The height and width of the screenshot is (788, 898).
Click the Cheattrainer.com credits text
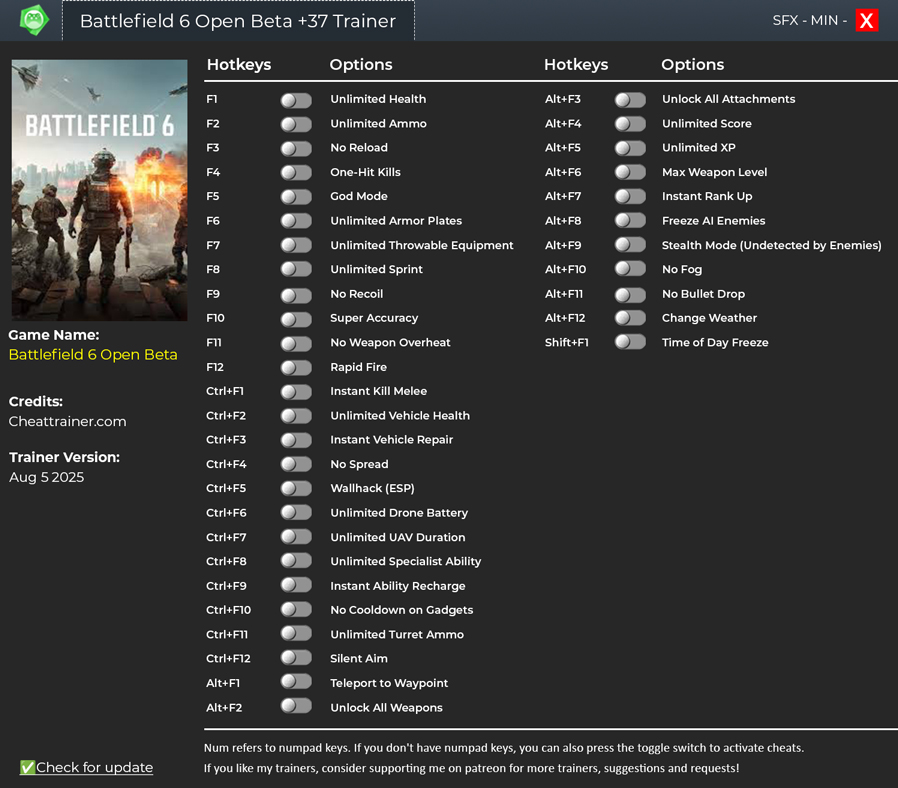tap(68, 421)
